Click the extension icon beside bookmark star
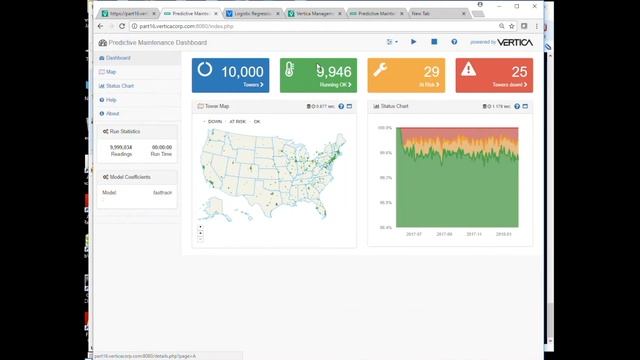The height and width of the screenshot is (360, 640). [524, 26]
